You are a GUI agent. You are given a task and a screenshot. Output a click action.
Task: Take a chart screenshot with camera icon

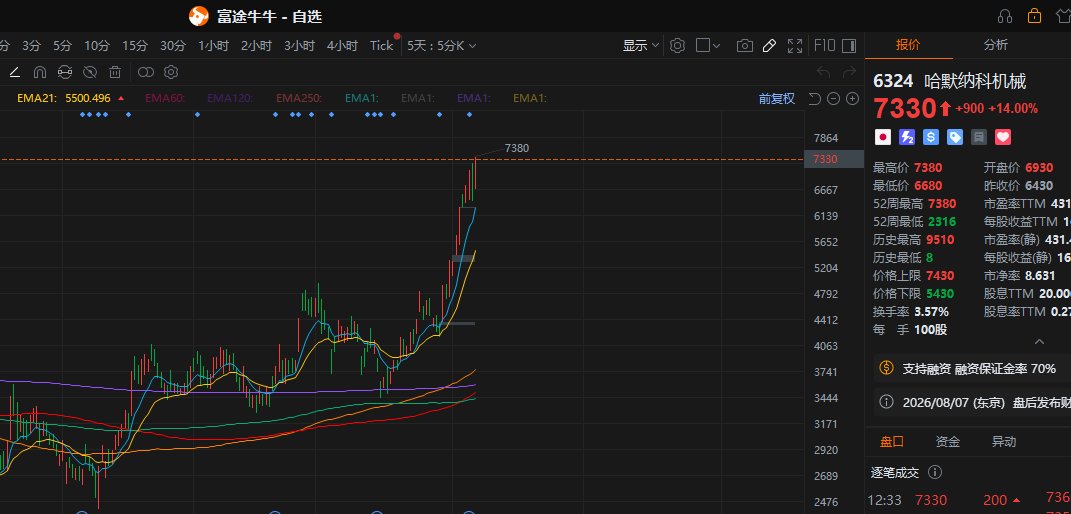(x=745, y=46)
